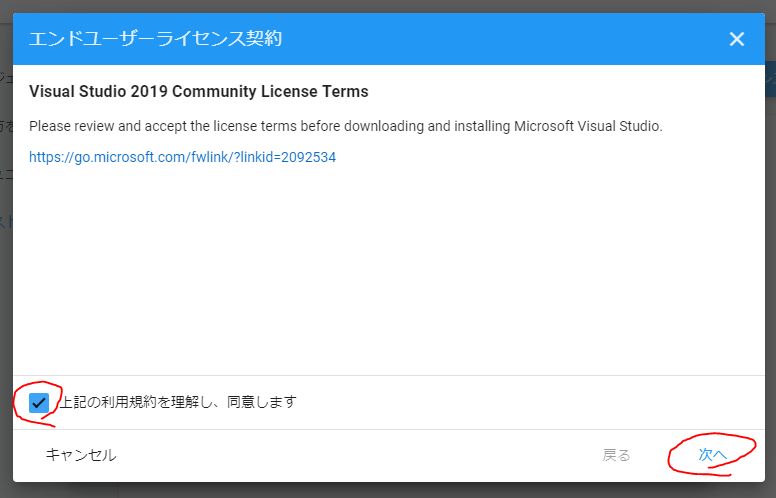Click the Visual Studio 2019 Community License Terms heading
Screen dimensions: 776x498
[199, 92]
